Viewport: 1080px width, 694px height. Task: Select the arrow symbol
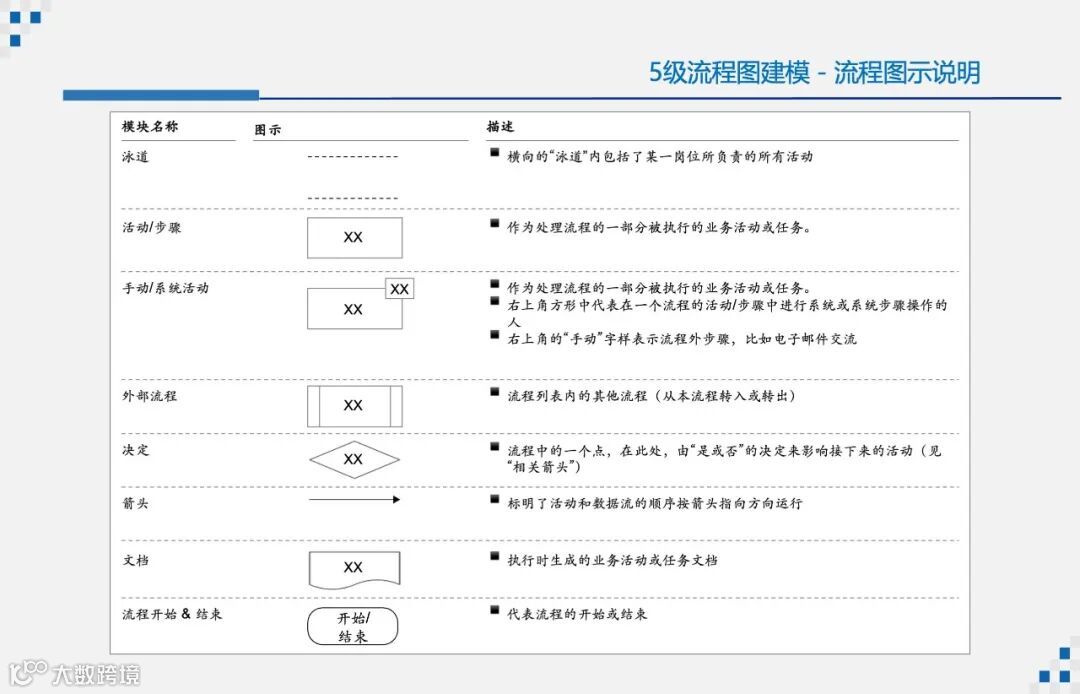354,499
